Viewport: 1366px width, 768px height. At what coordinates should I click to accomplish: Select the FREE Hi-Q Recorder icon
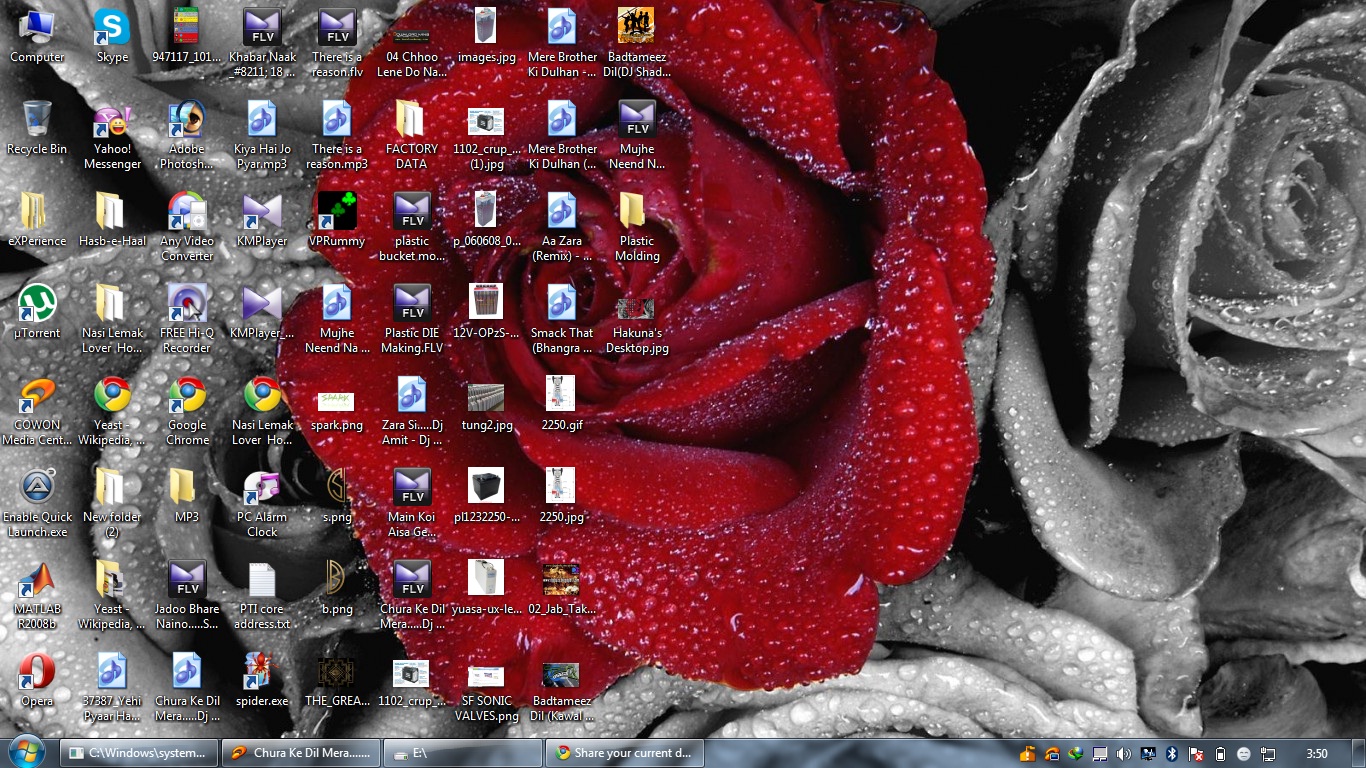pos(187,304)
